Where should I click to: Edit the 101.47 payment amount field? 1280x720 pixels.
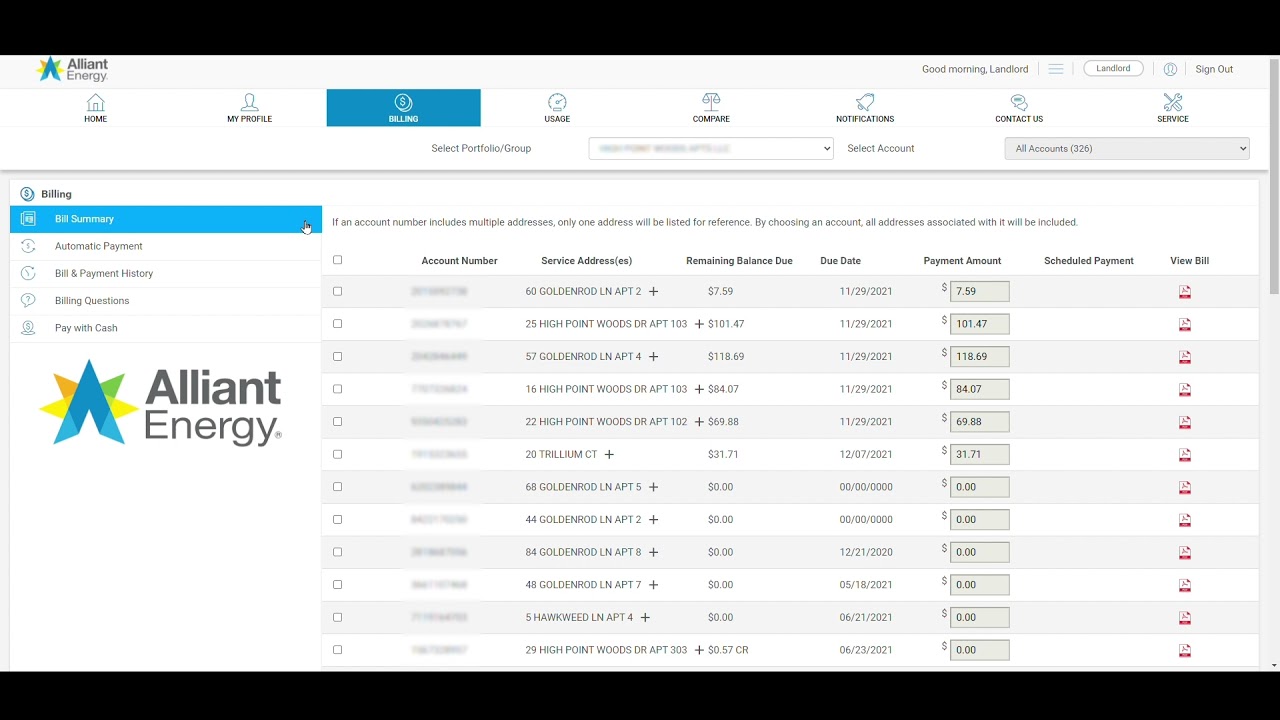pos(979,324)
